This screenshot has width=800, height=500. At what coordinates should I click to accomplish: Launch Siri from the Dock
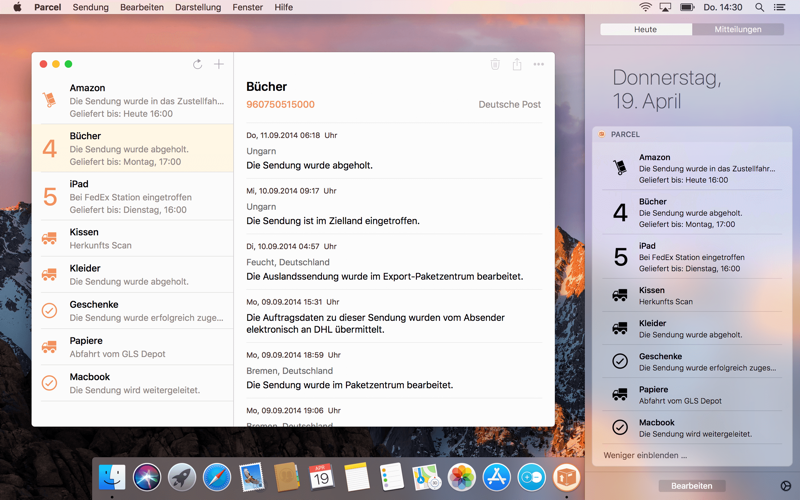pyautogui.click(x=147, y=478)
